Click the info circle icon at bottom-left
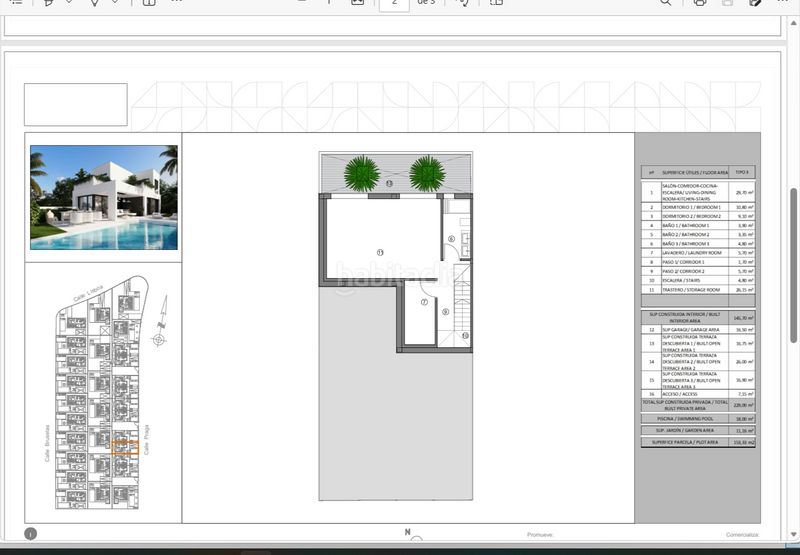Screen dimensions: 800x555 tap(30, 534)
